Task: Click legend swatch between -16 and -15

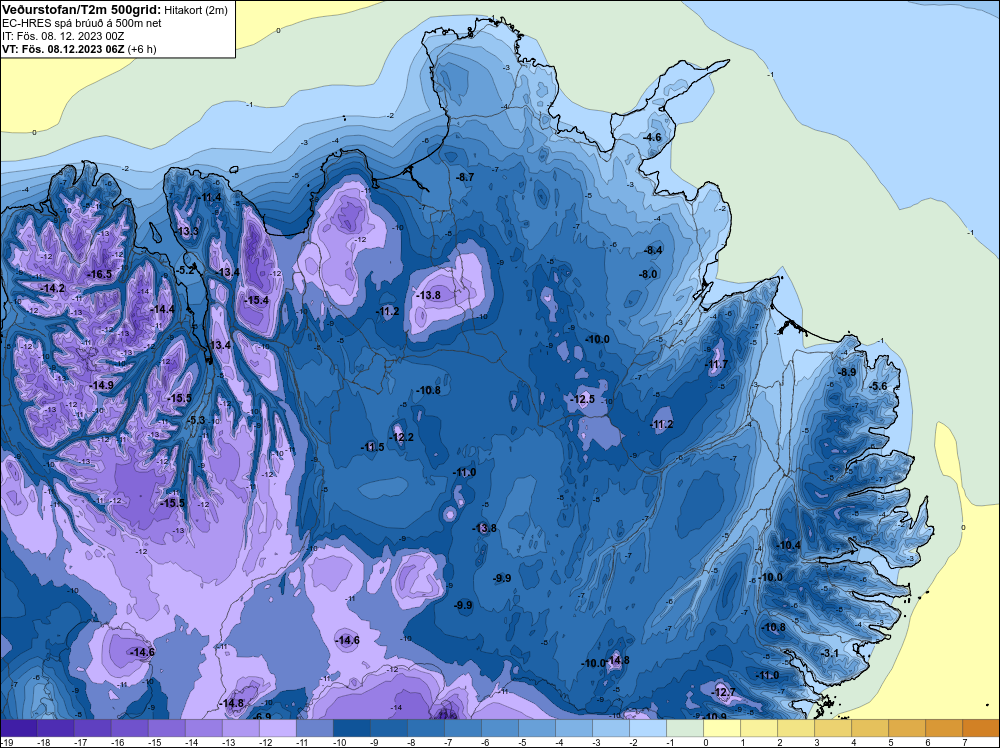Action: [129, 728]
